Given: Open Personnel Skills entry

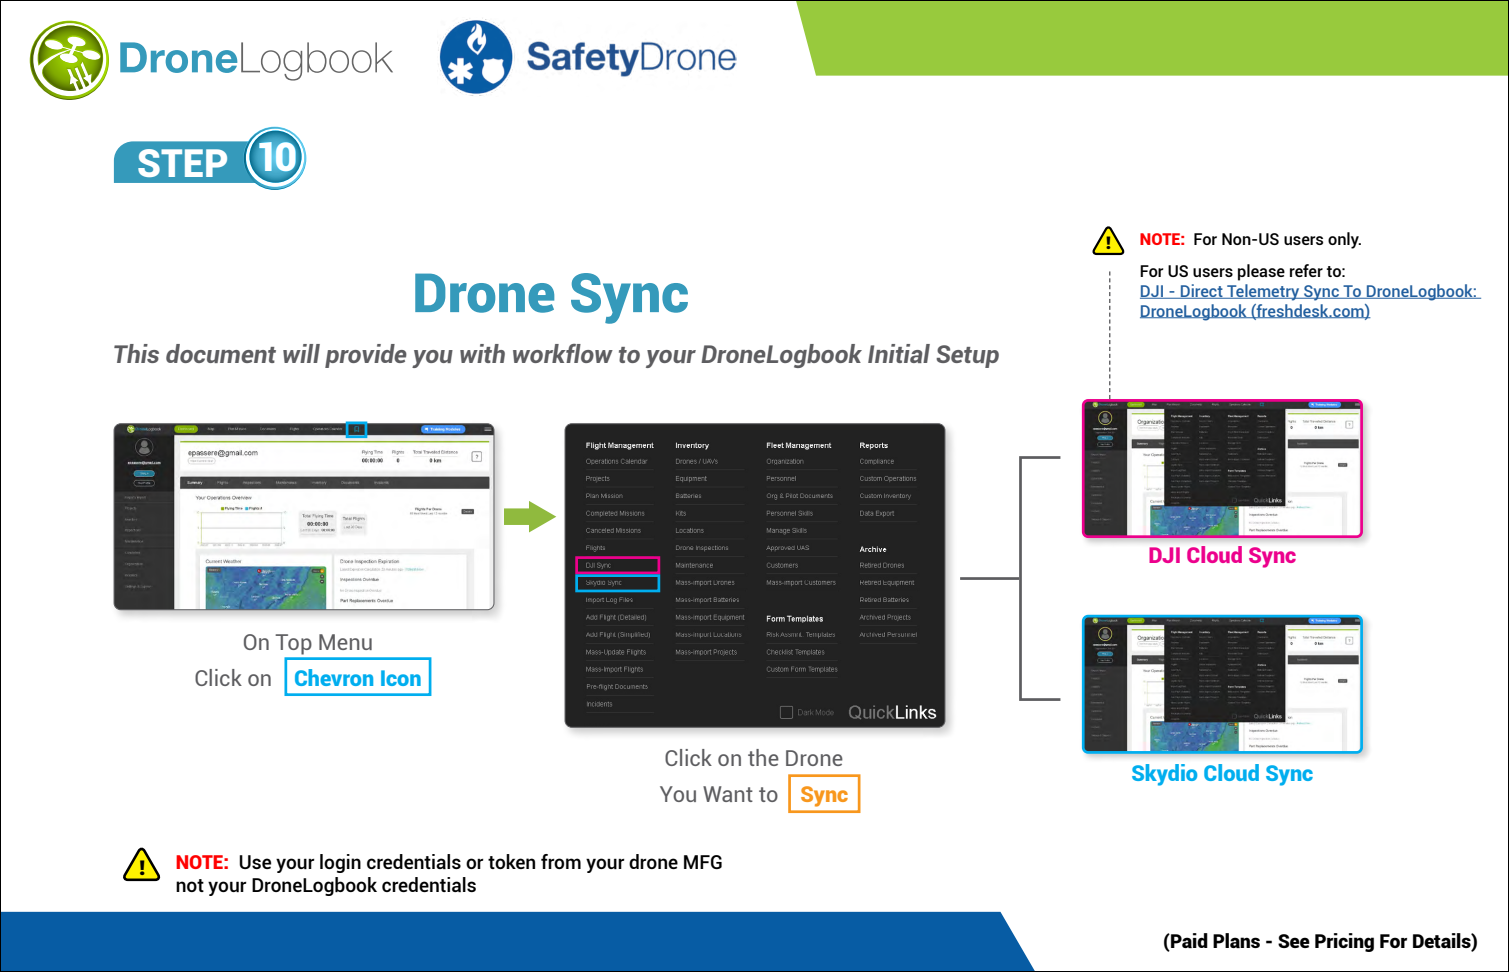Looking at the screenshot, I should tap(790, 513).
